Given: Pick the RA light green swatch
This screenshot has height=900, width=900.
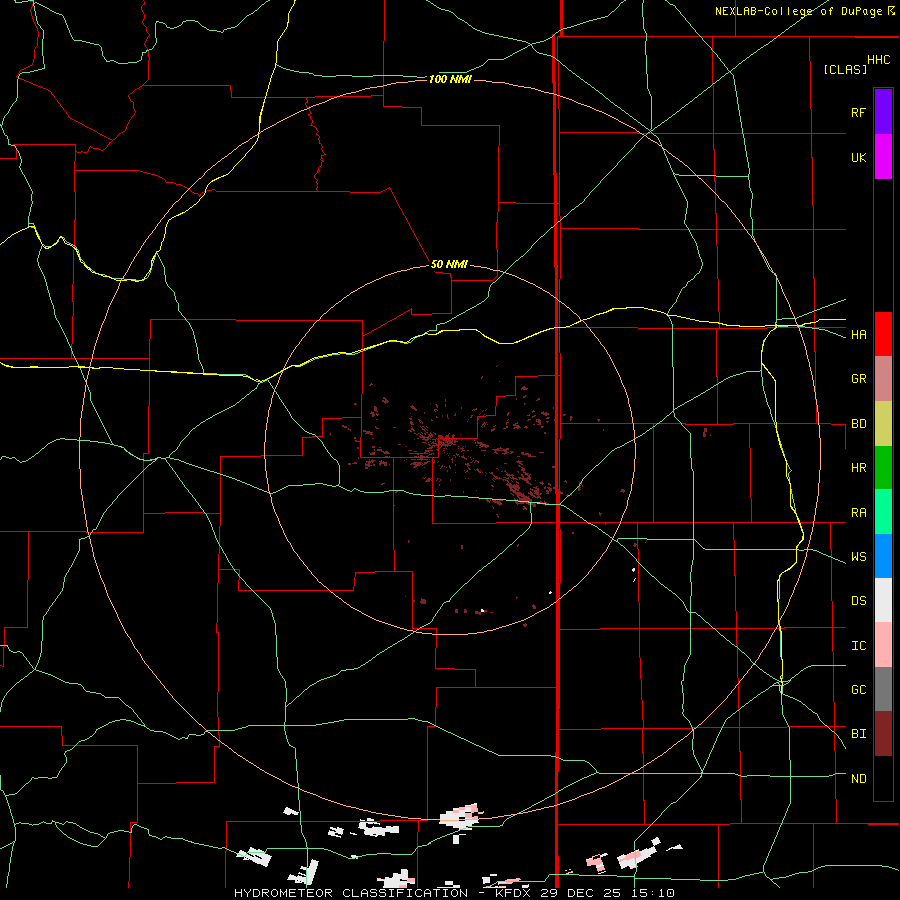Looking at the screenshot, I should pos(883,512).
